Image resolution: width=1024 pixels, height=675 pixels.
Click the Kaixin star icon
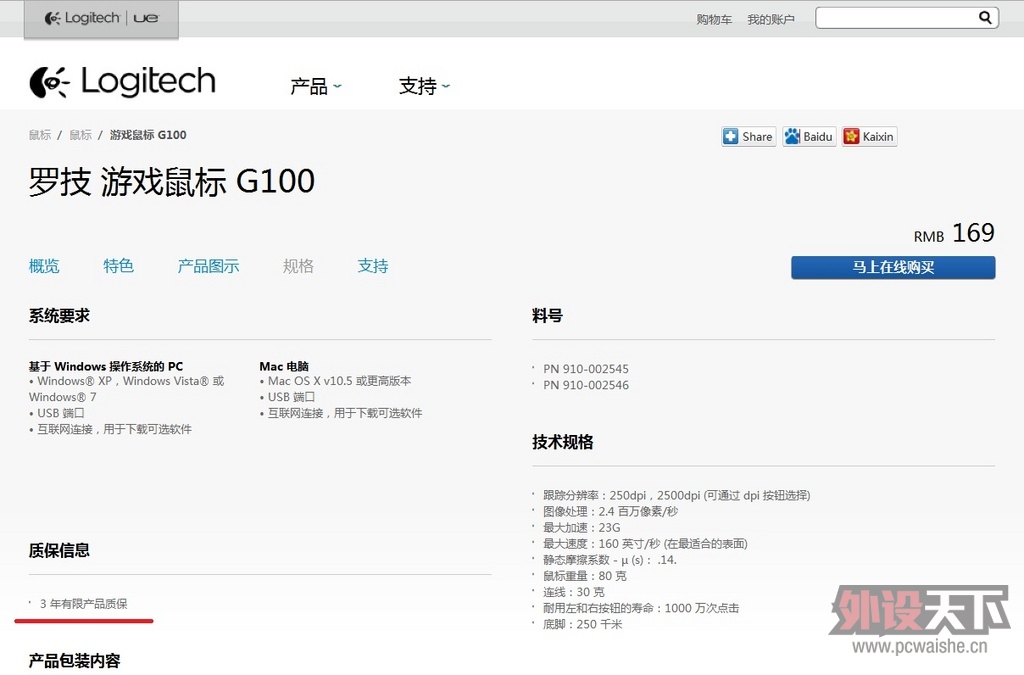(852, 136)
